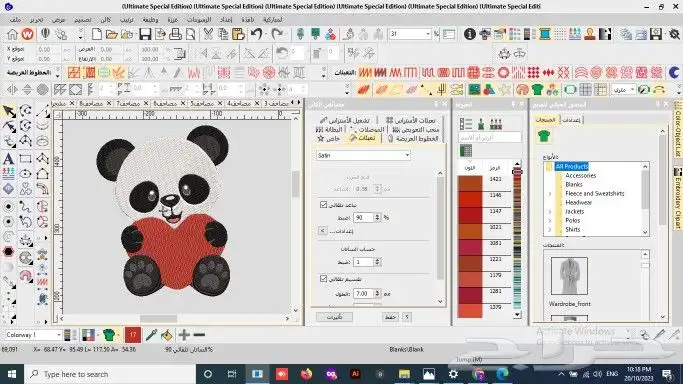Expand the Polos category

(x=550, y=220)
